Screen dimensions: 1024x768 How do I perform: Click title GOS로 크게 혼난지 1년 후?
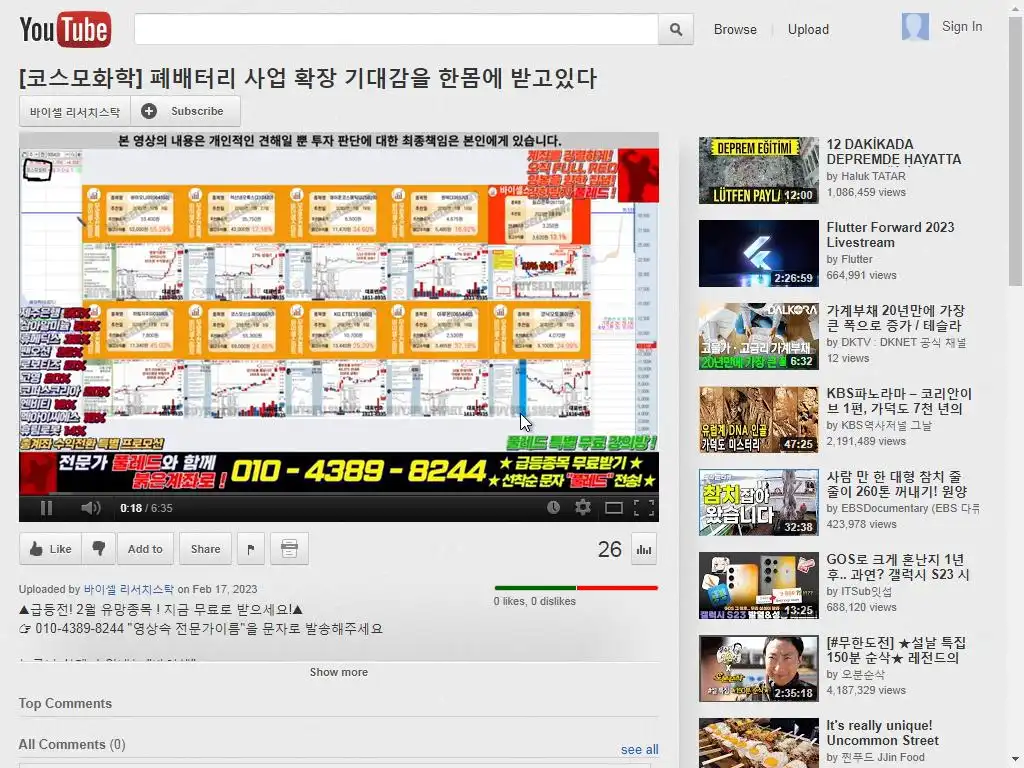898,566
